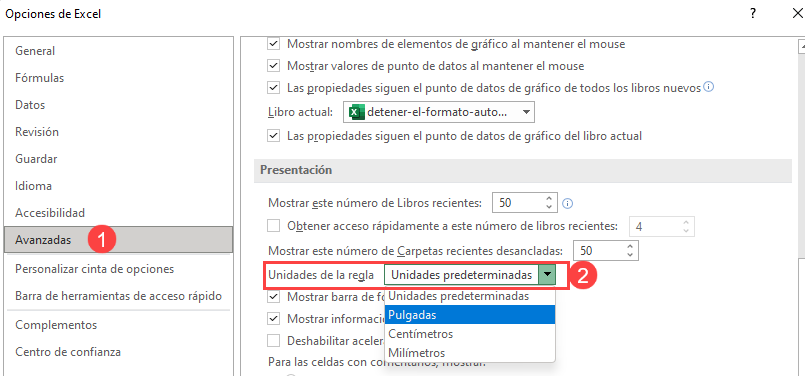Open Personalizar cinta de opciones
The width and height of the screenshot is (805, 376).
coord(94,269)
